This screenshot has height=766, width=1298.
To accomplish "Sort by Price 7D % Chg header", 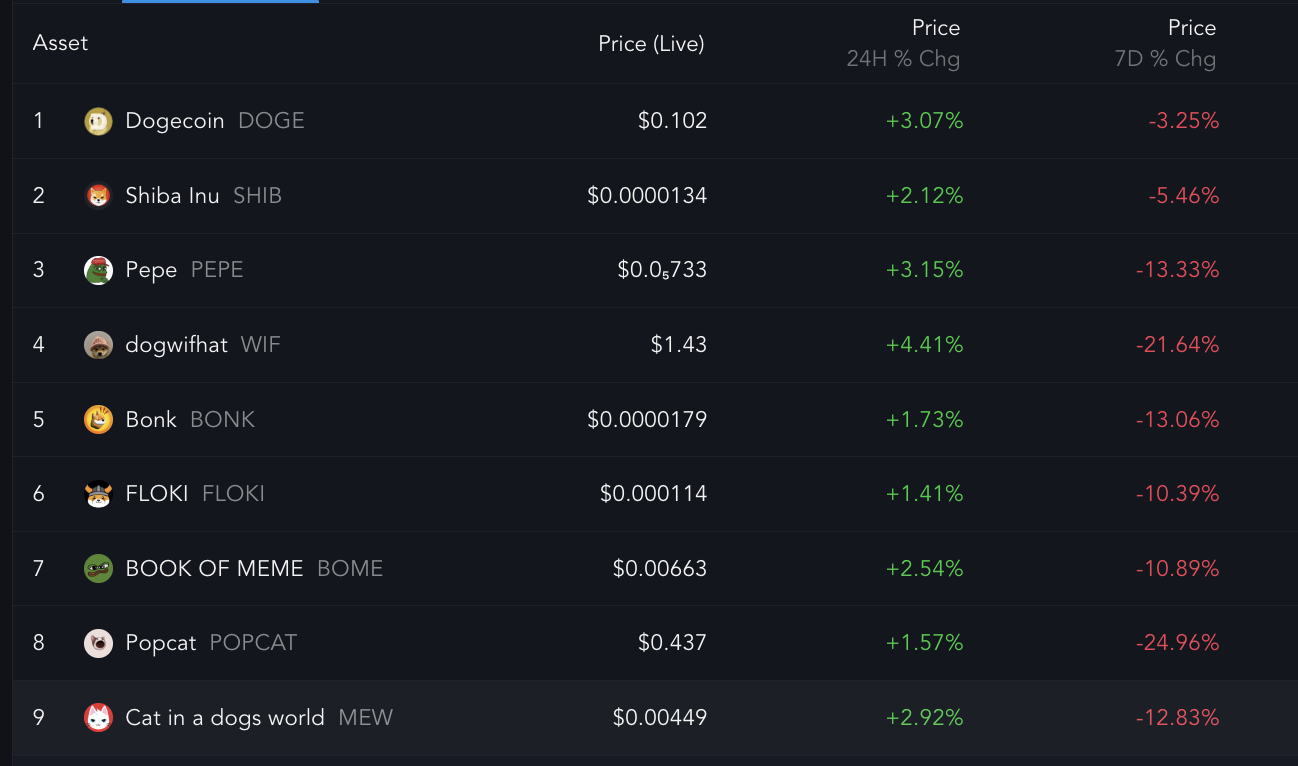I will pyautogui.click(x=1165, y=43).
